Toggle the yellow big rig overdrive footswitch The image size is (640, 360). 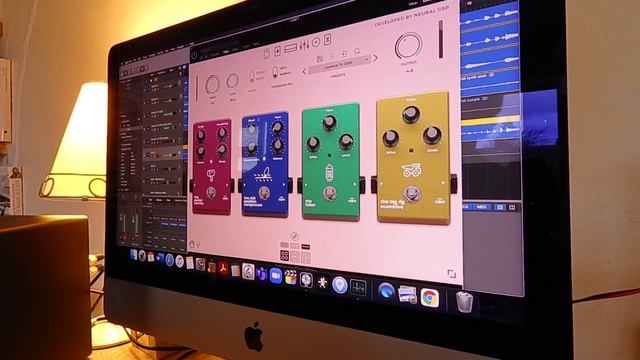(411, 194)
